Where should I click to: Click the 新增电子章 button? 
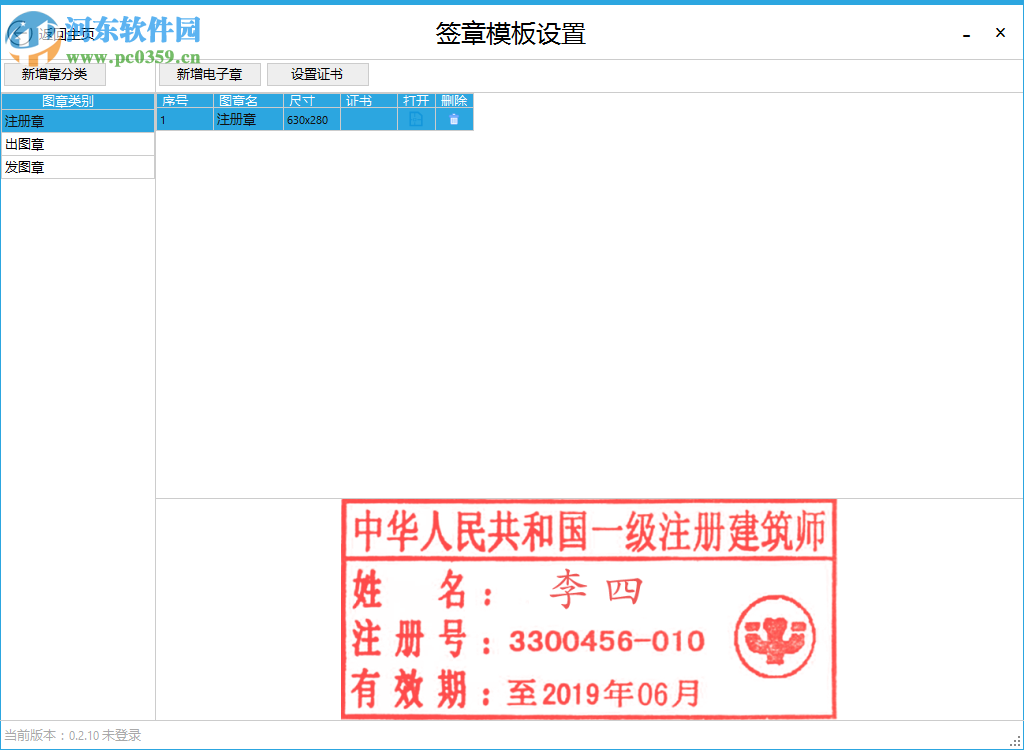(x=210, y=73)
